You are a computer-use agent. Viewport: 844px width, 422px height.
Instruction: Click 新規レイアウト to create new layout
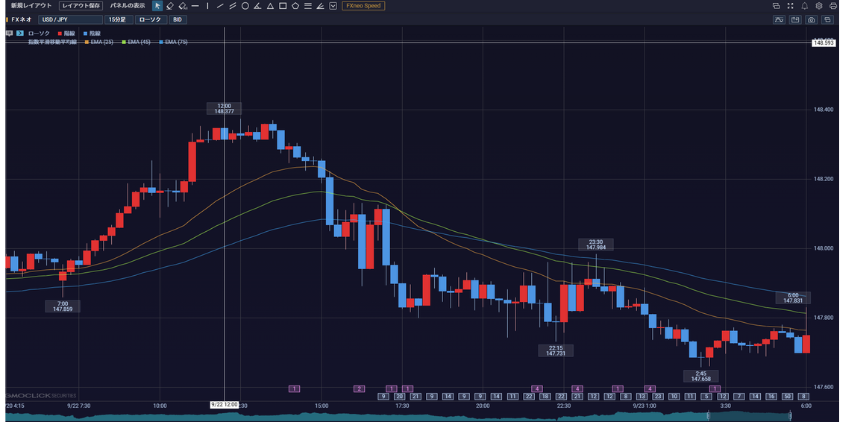click(30, 6)
